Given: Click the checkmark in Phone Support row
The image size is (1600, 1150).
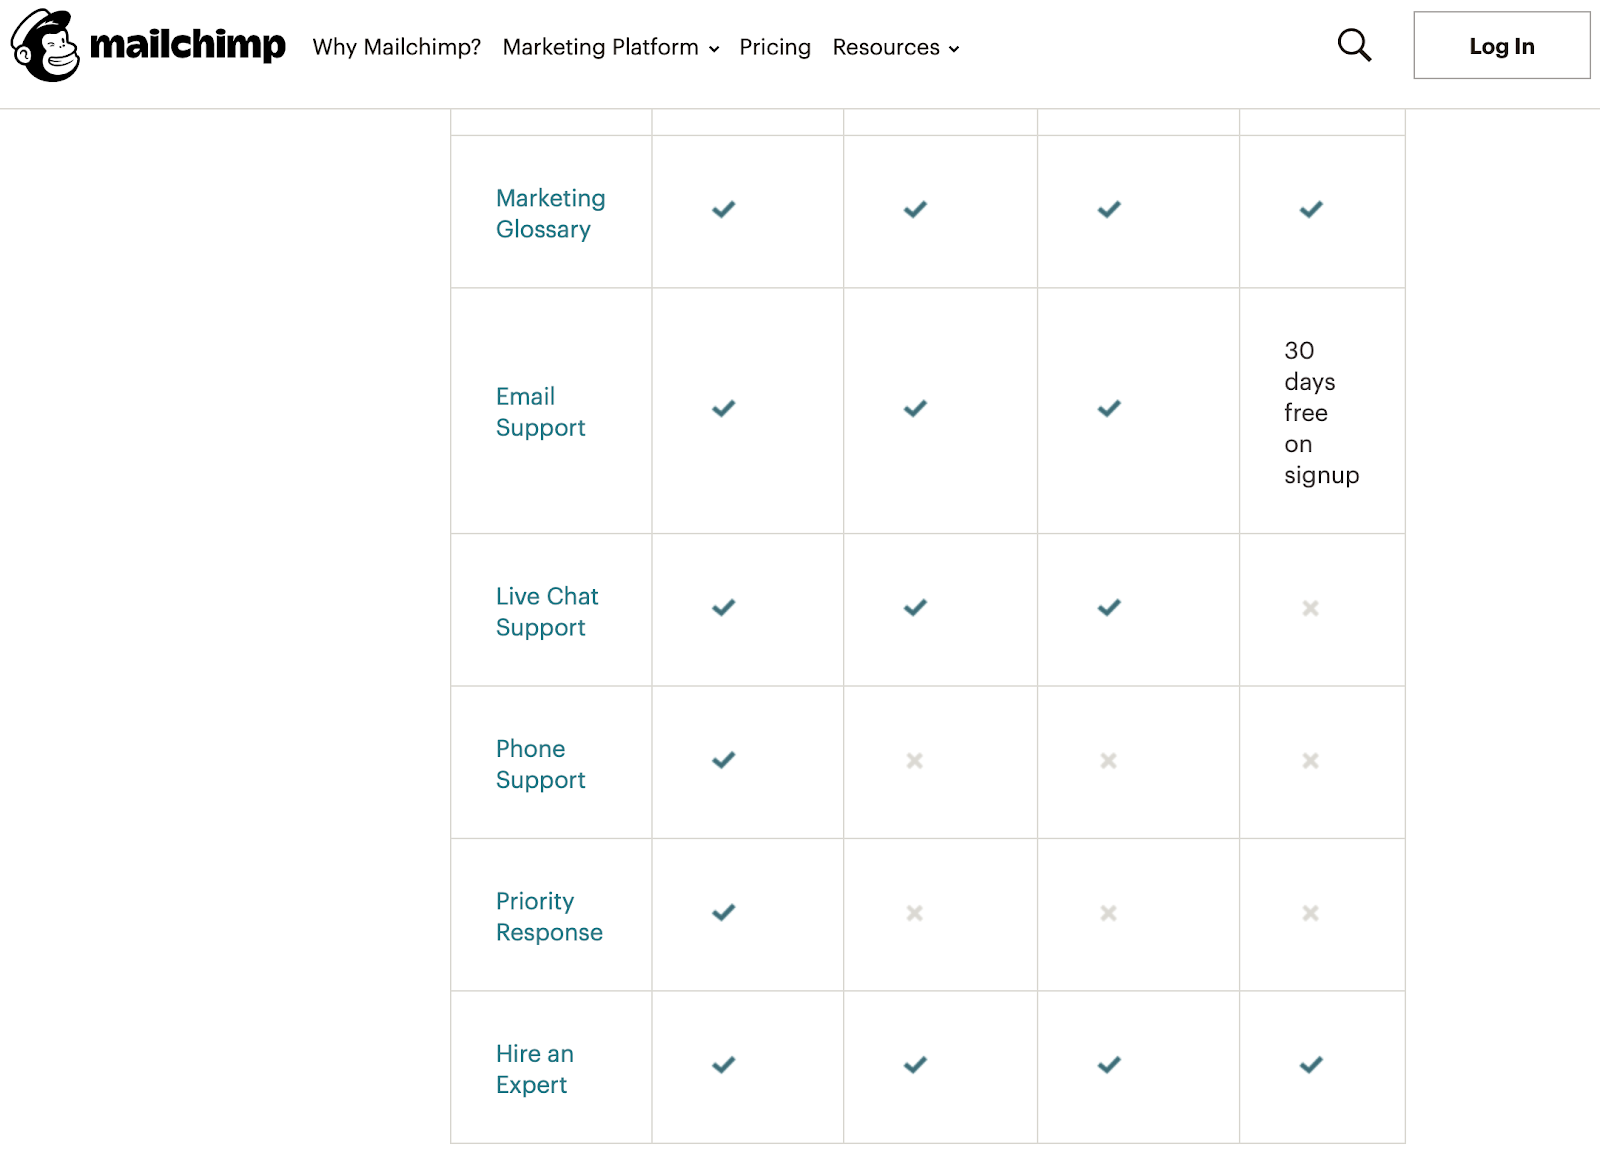Looking at the screenshot, I should click(723, 760).
